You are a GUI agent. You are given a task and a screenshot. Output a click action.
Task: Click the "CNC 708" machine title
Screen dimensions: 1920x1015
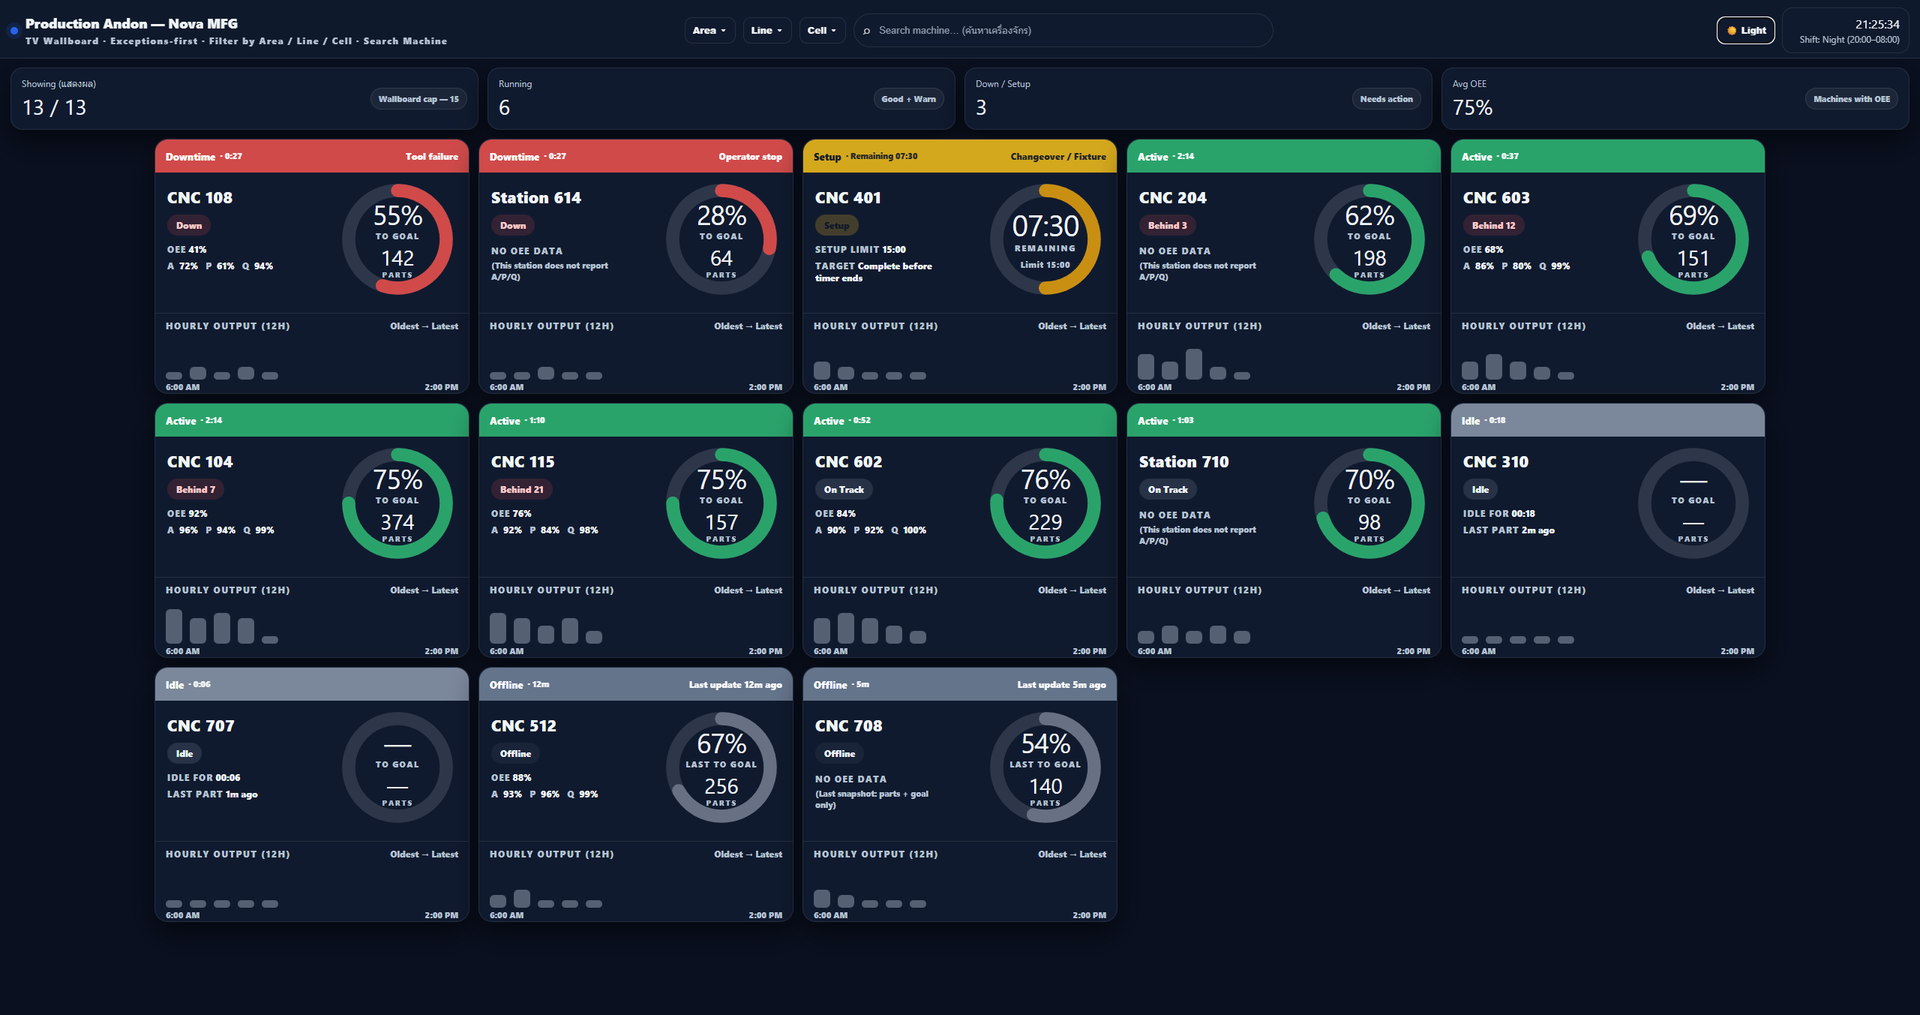click(849, 726)
